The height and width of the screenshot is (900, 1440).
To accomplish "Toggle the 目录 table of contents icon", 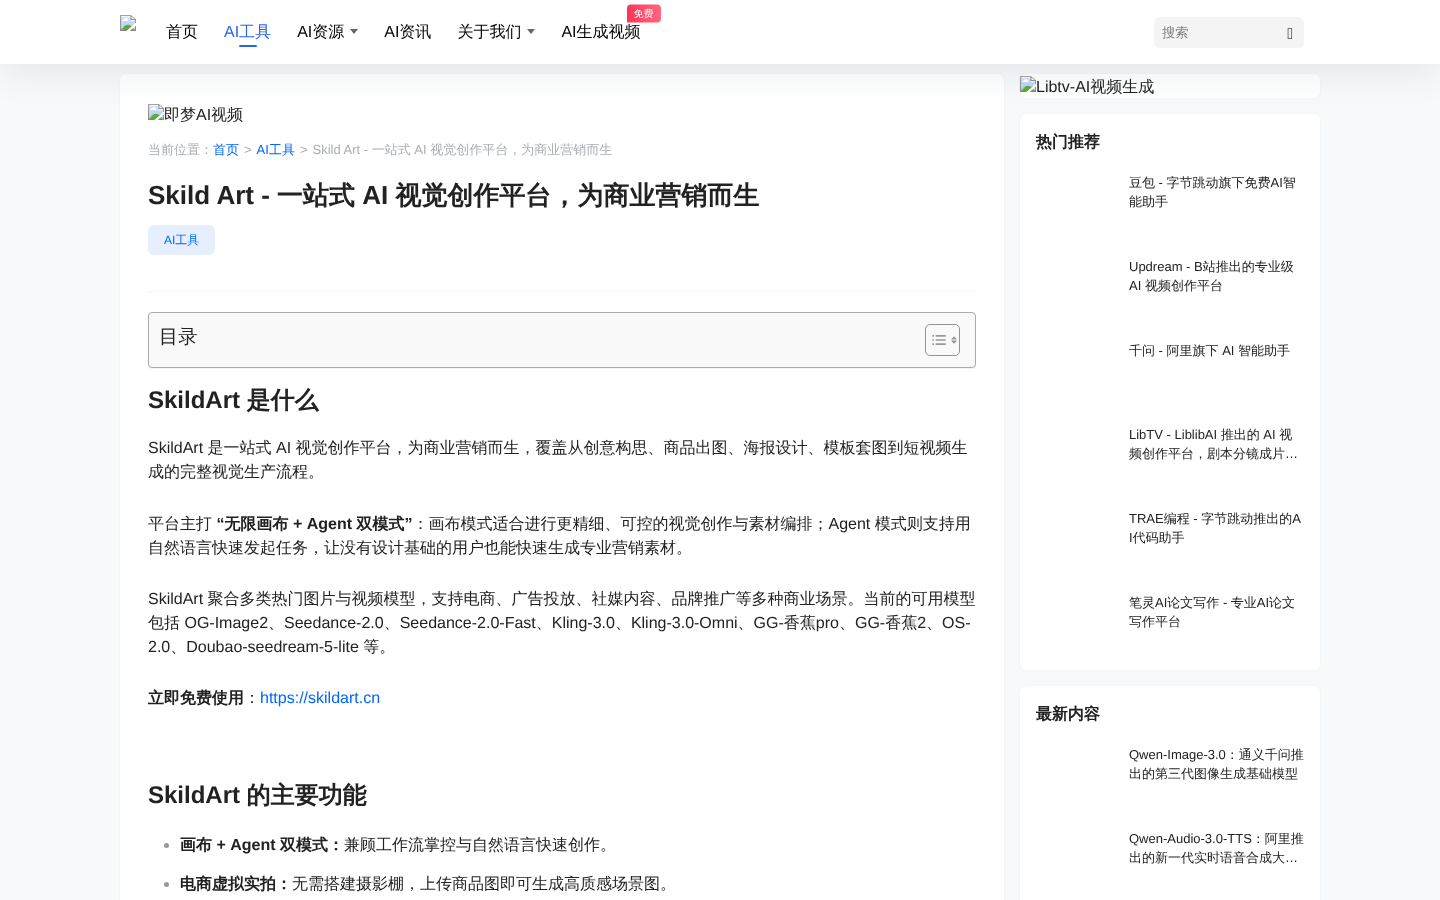I will 942,340.
